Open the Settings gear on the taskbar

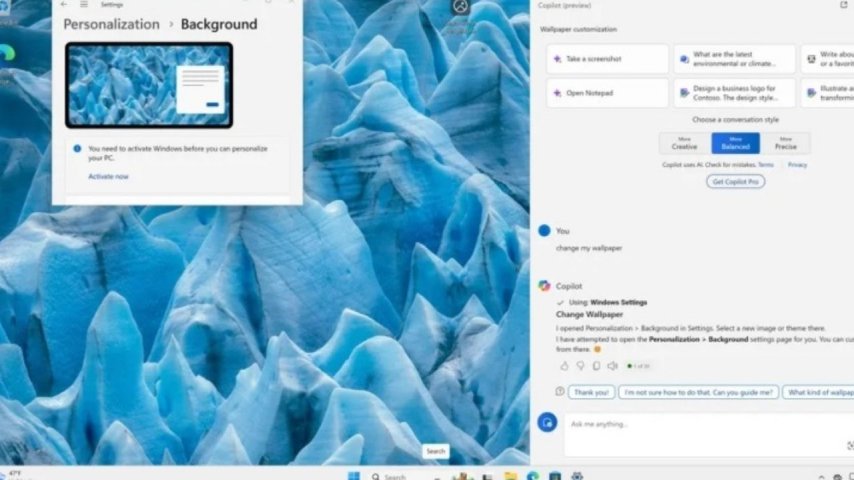point(577,476)
